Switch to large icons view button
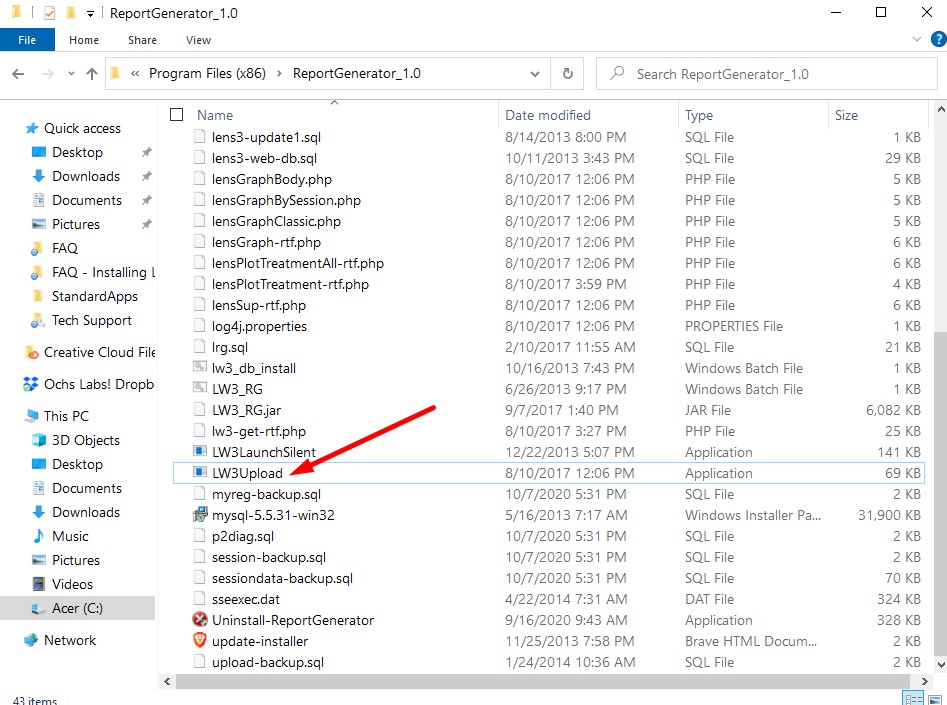This screenshot has width=947, height=705. click(934, 699)
